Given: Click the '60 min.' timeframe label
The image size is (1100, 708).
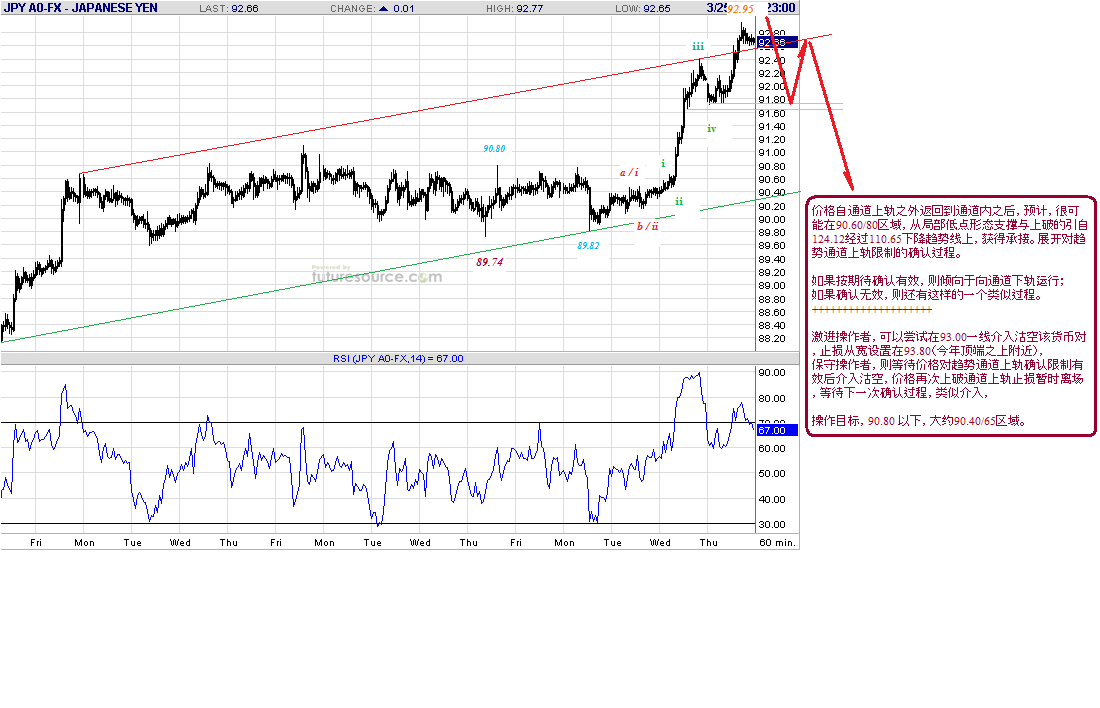Looking at the screenshot, I should click(x=777, y=542).
